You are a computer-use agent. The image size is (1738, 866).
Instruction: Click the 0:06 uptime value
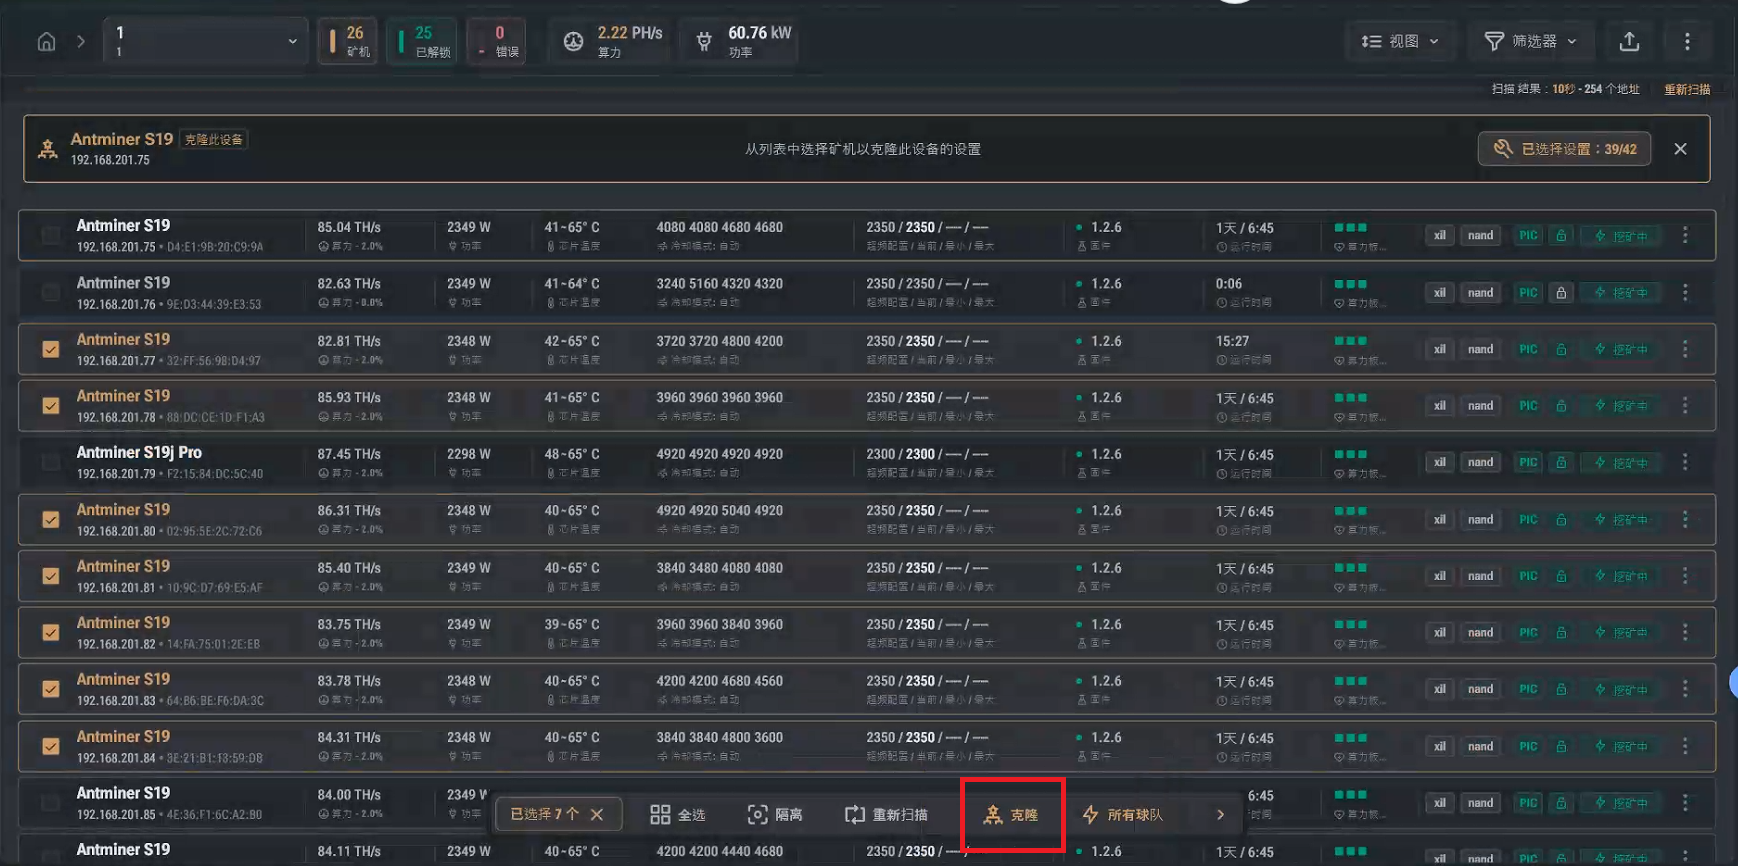coord(1229,284)
